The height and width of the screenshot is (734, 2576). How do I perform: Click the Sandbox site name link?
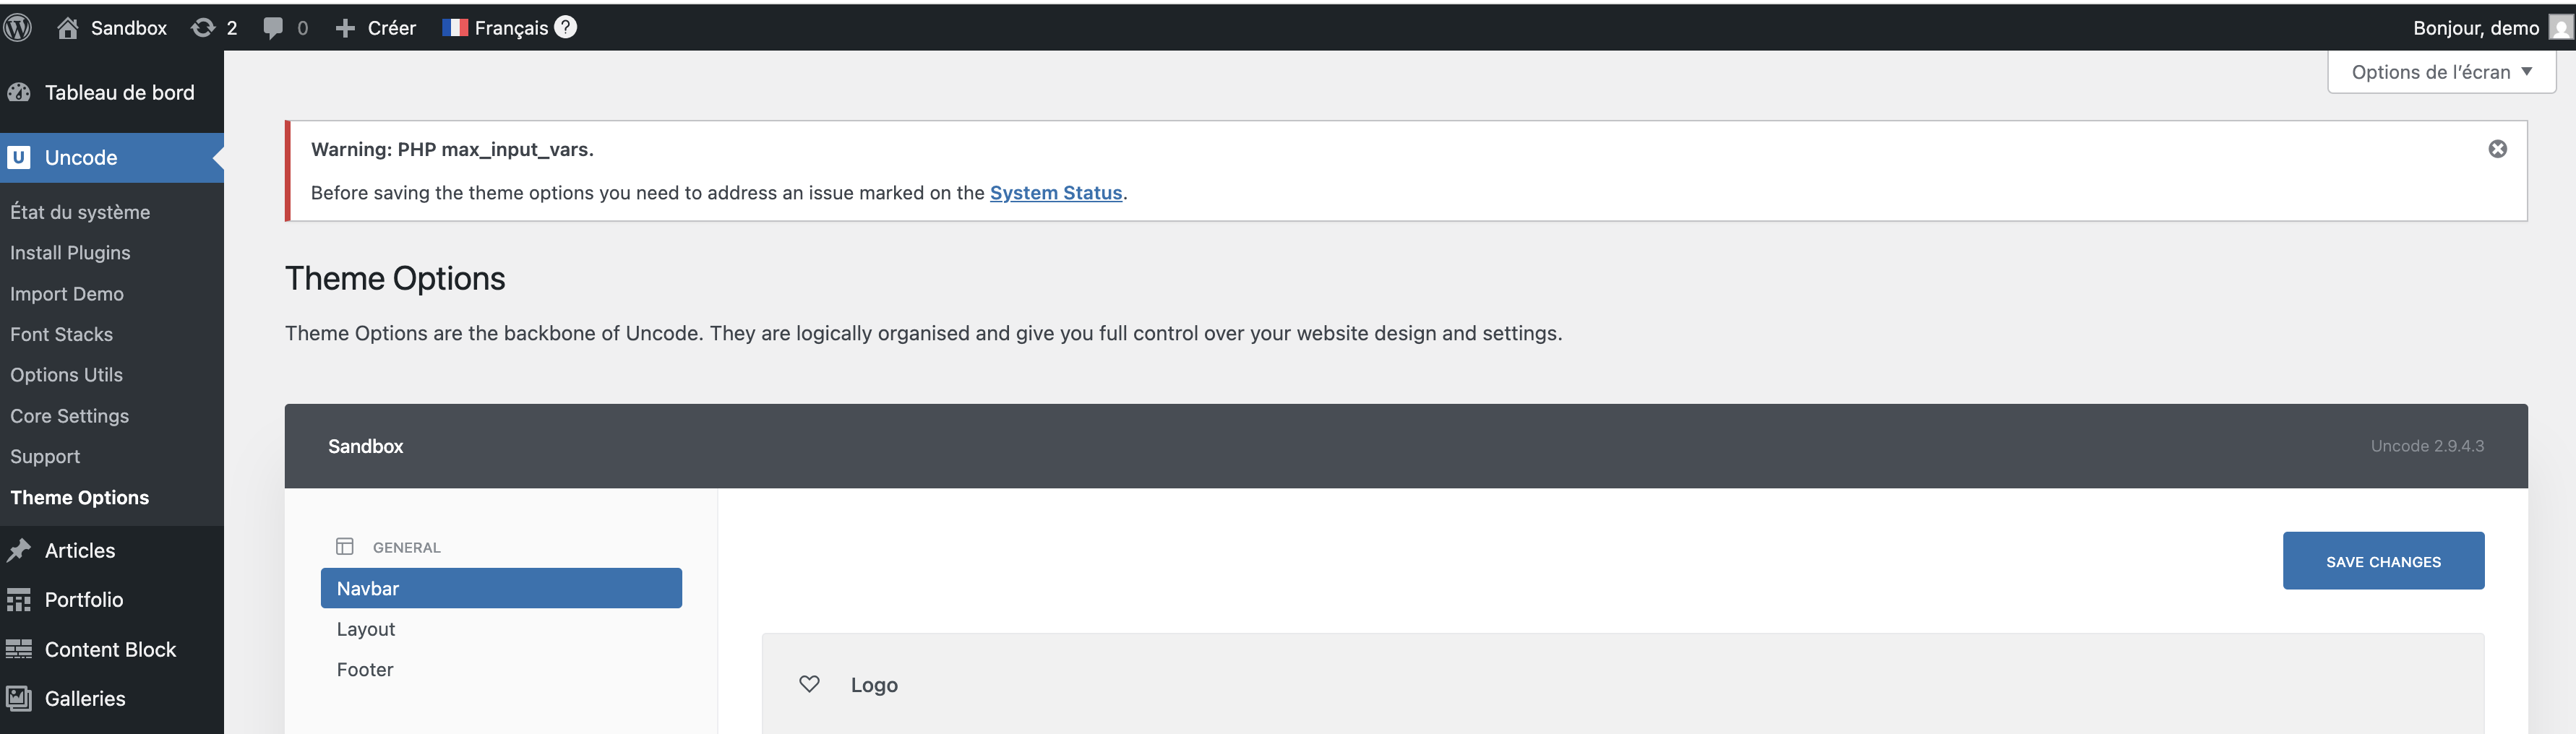128,28
